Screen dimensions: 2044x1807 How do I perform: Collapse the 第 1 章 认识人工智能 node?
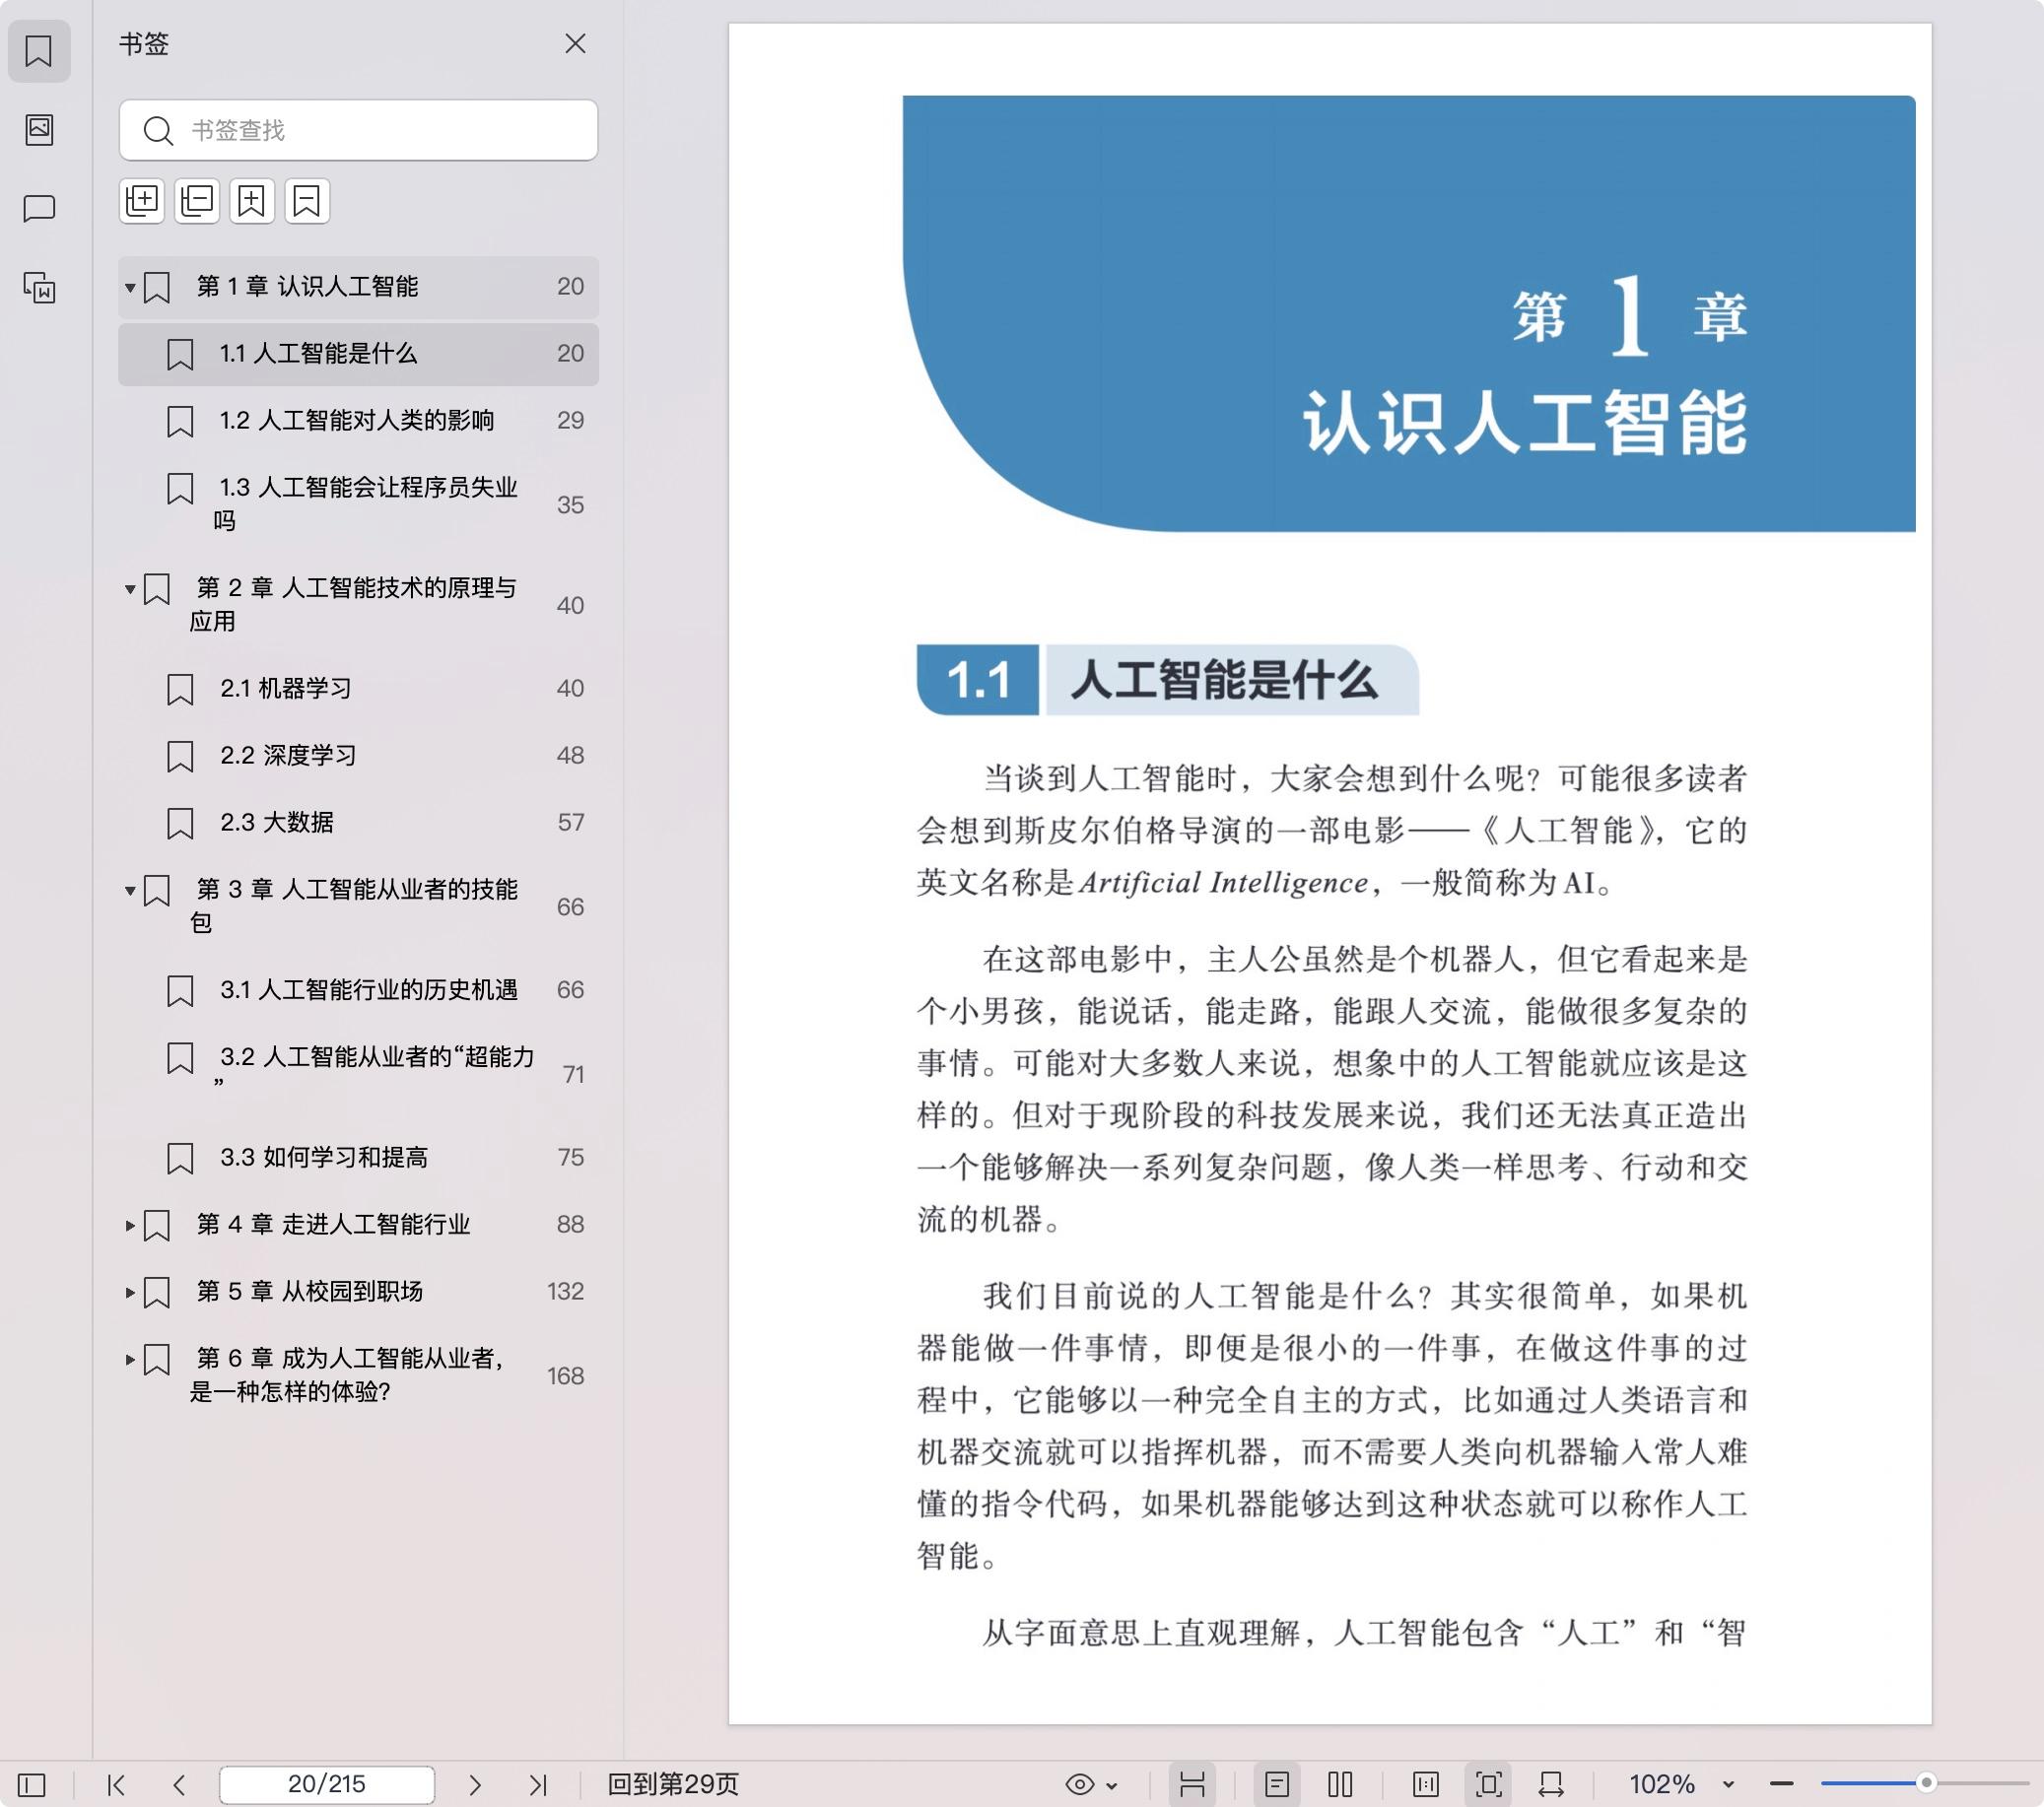(x=130, y=288)
